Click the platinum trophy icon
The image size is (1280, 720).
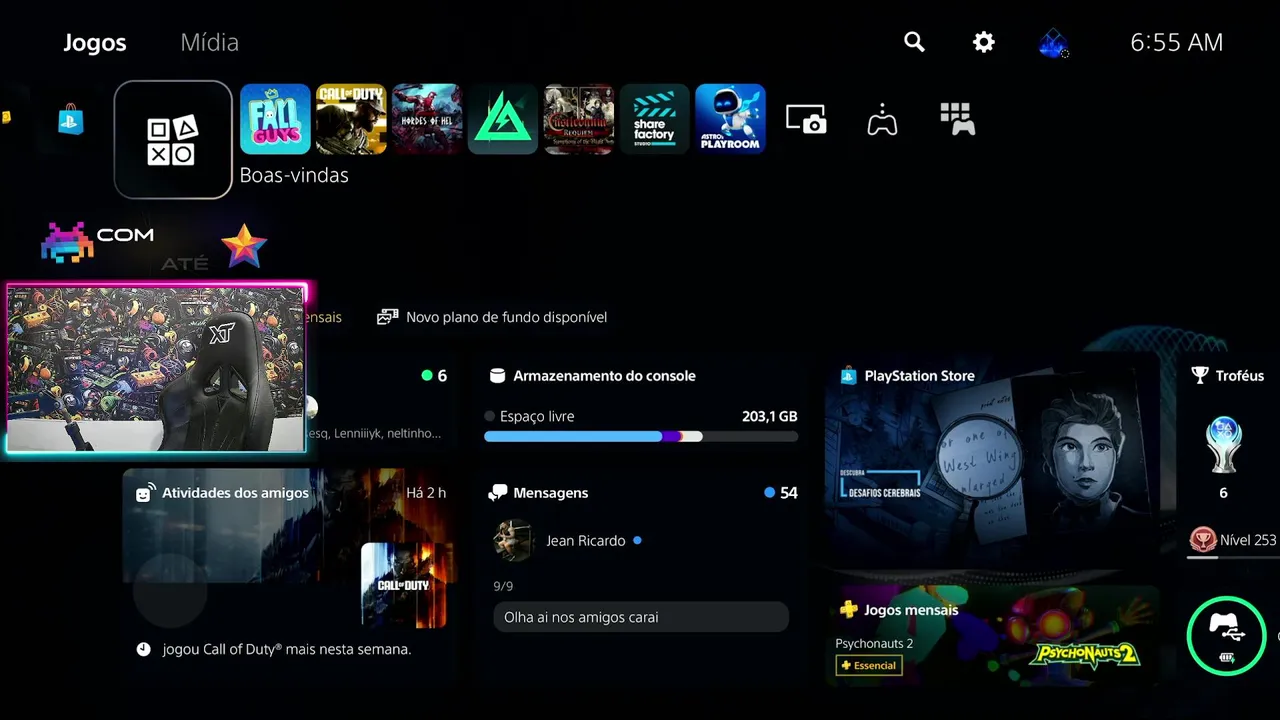[x=1224, y=444]
